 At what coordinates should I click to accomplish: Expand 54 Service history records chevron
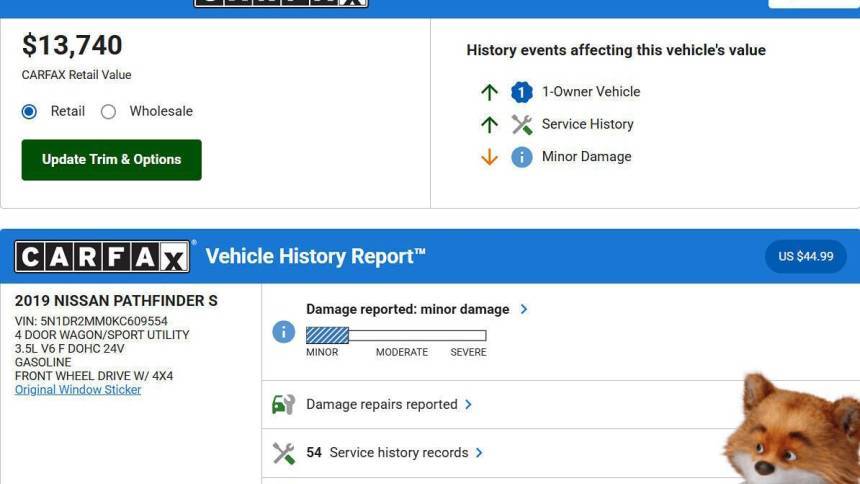coord(479,453)
